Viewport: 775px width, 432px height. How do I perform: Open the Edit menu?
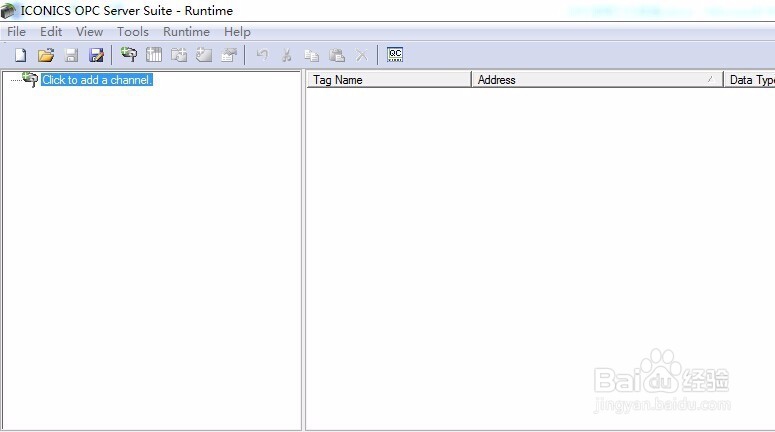51,32
